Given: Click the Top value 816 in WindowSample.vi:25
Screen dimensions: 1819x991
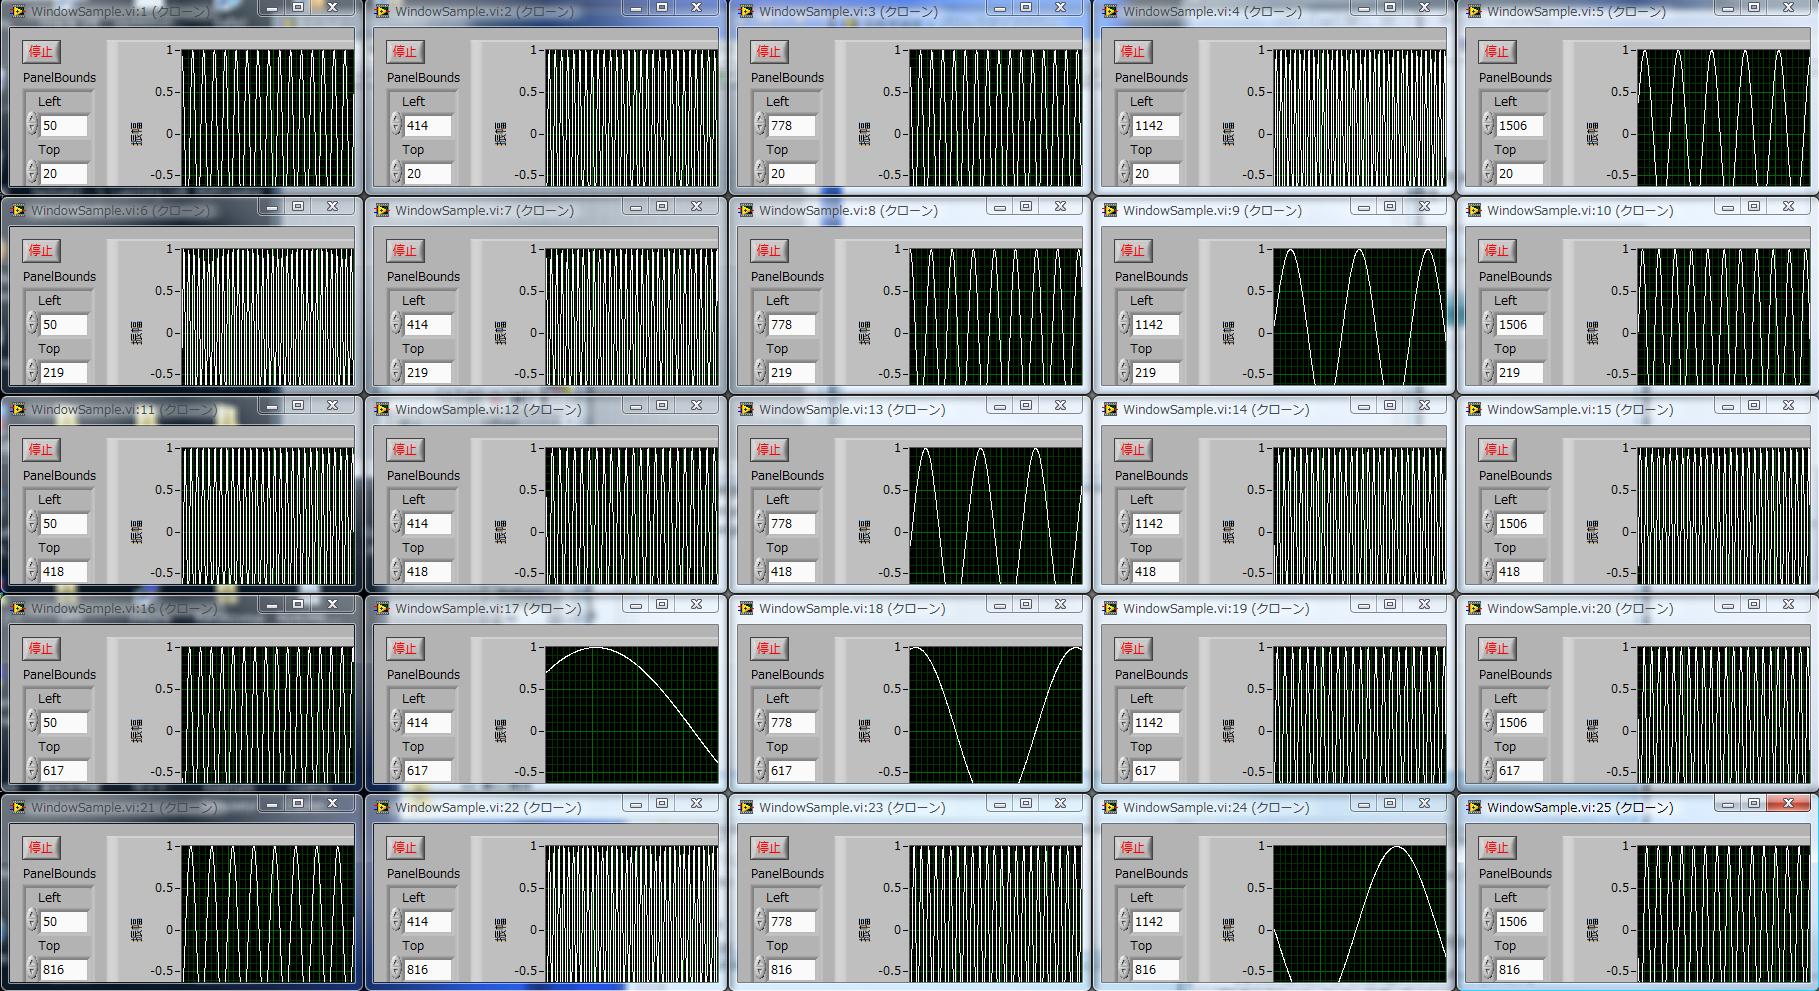Looking at the screenshot, I should [1520, 969].
